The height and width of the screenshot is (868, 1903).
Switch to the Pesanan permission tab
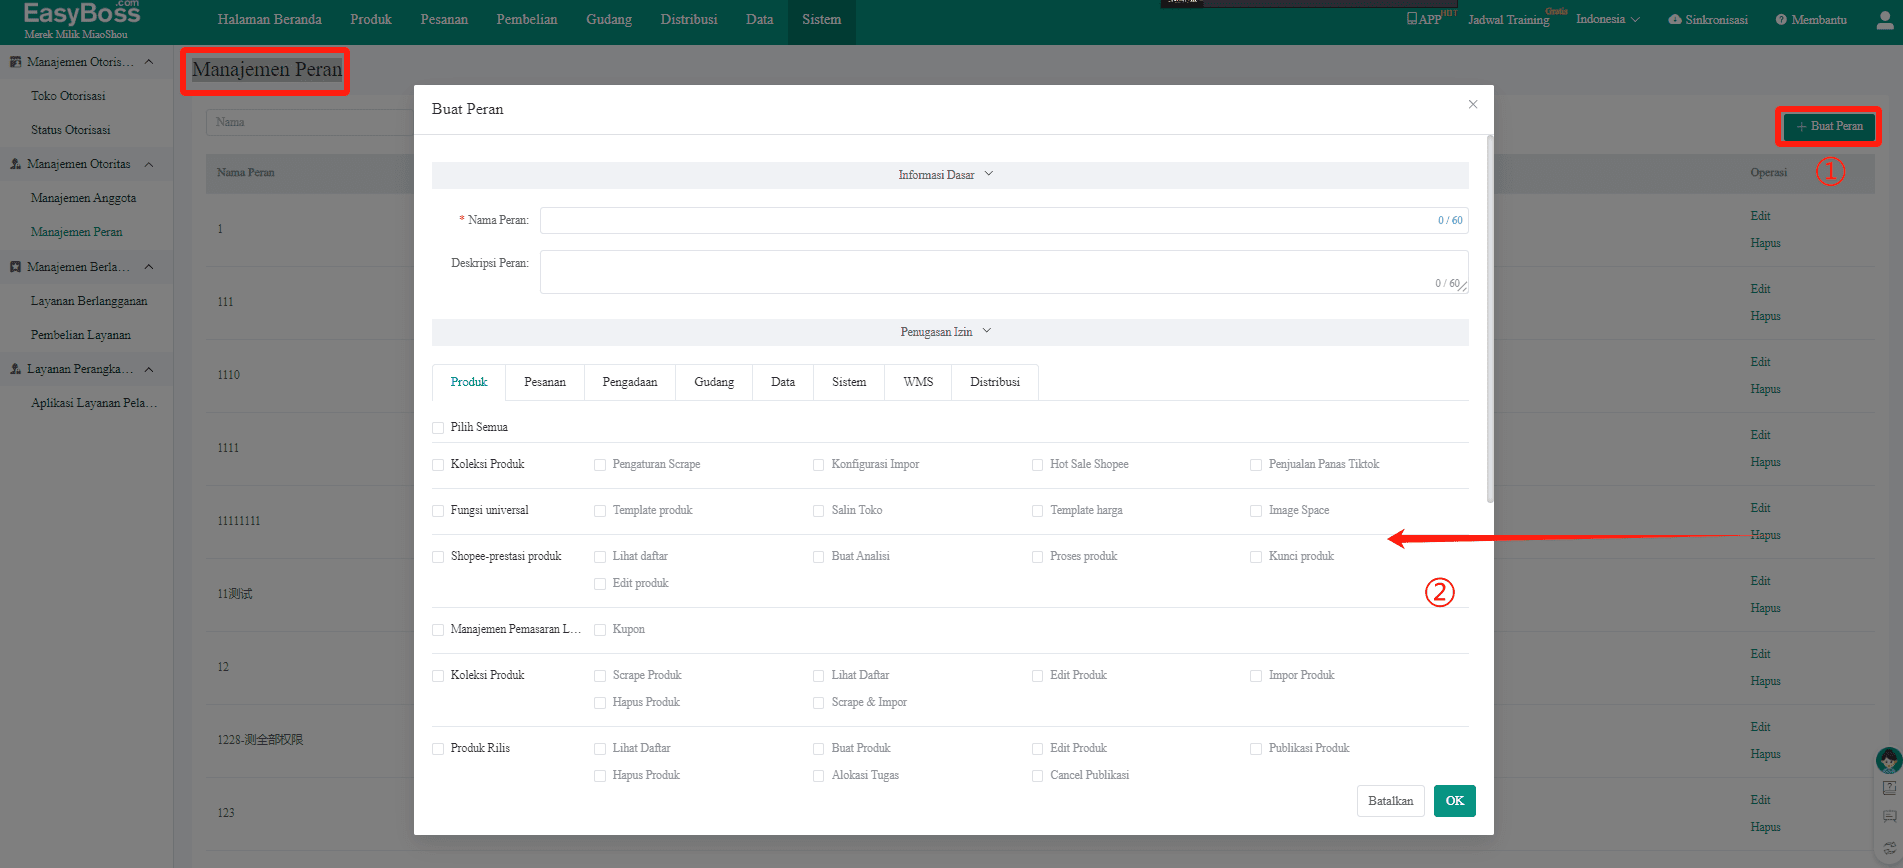tap(545, 382)
